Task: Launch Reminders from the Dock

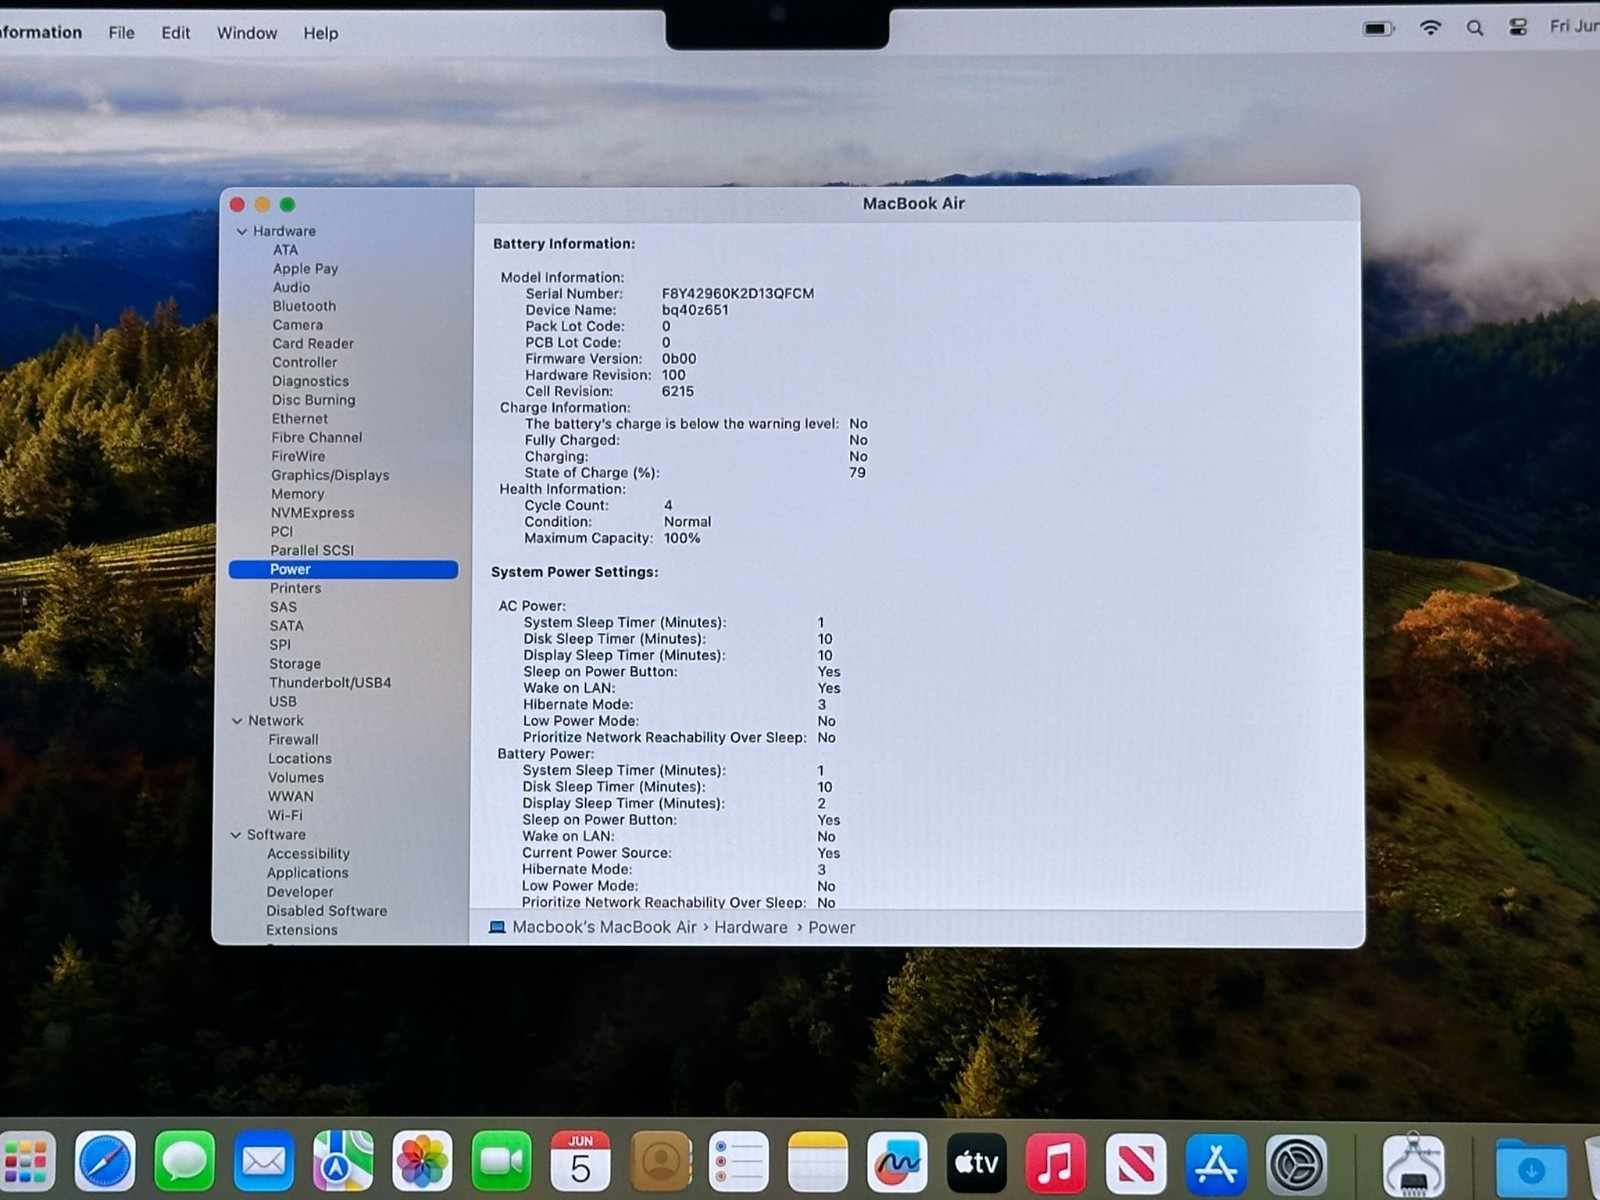Action: (x=739, y=1162)
